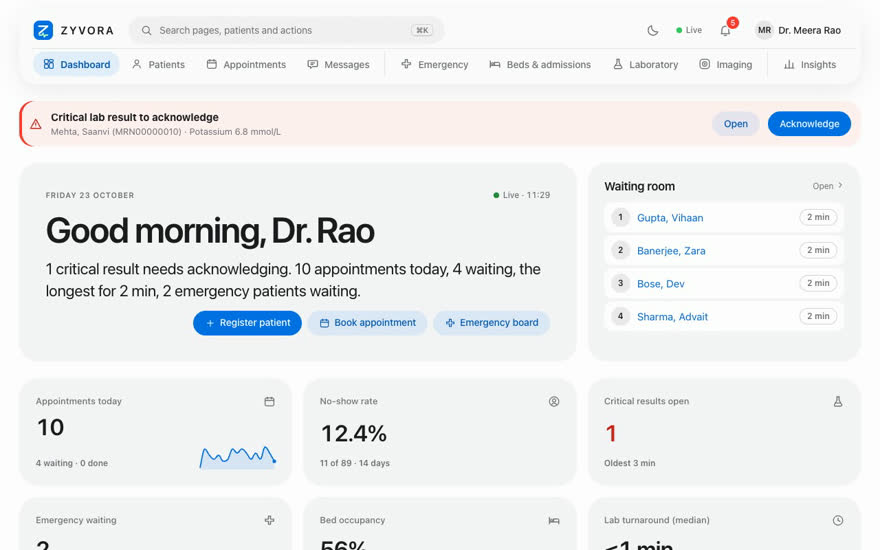The image size is (880, 550).
Task: Open patient Banerjee, Zara
Action: [671, 251]
